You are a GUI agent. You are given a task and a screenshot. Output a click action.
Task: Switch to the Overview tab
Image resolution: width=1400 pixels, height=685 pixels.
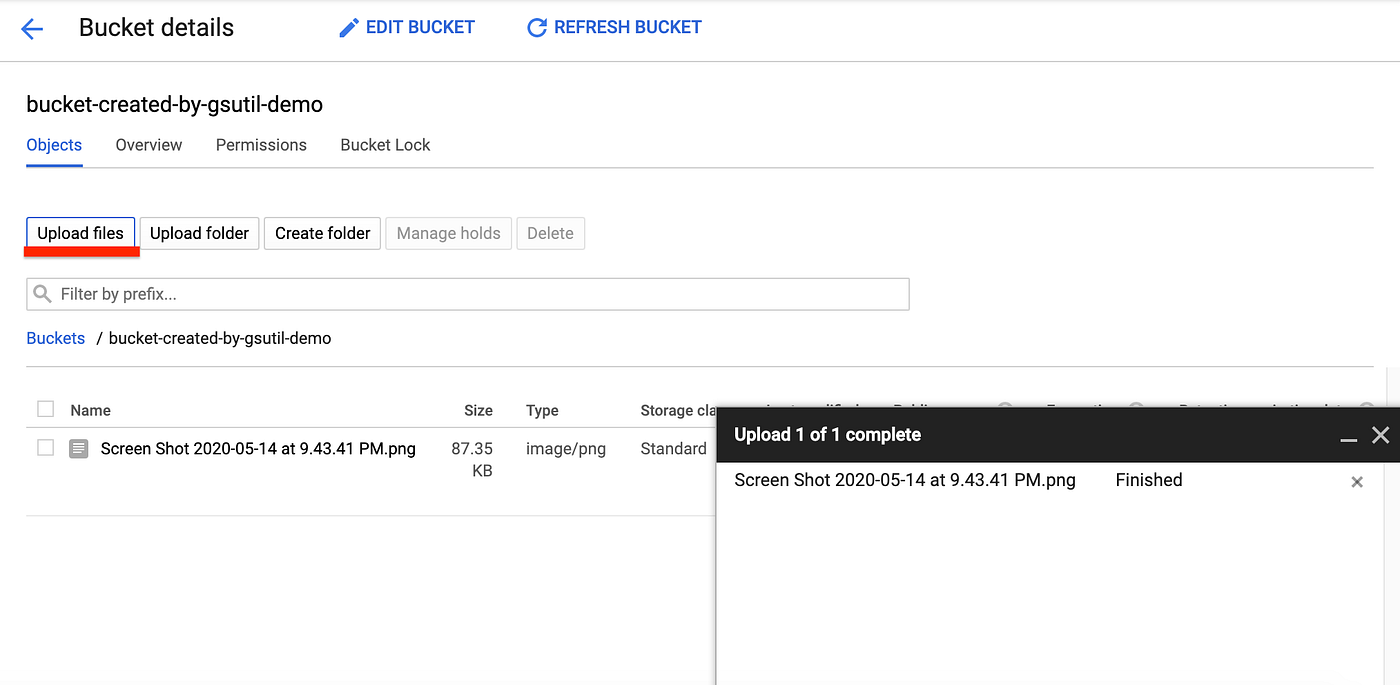point(148,145)
